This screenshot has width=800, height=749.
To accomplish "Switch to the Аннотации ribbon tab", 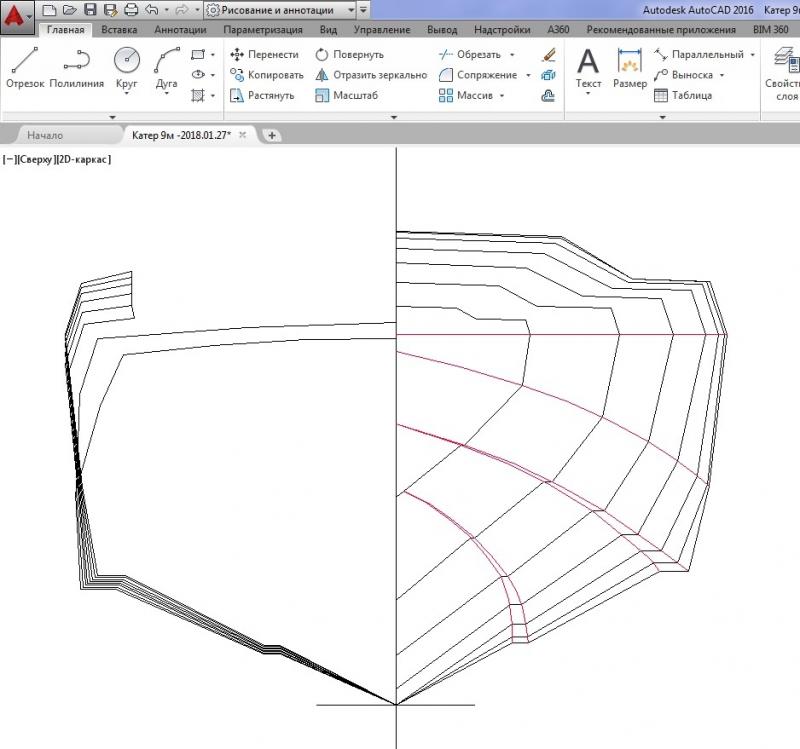I will pyautogui.click(x=180, y=30).
